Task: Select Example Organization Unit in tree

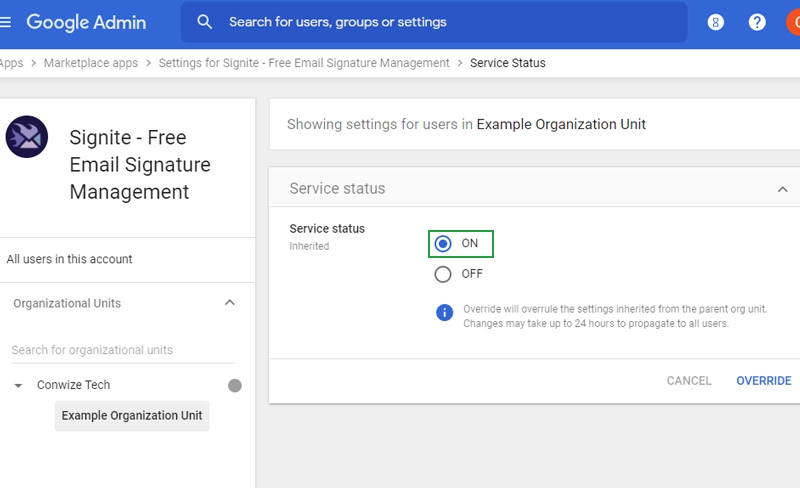Action: [x=132, y=416]
